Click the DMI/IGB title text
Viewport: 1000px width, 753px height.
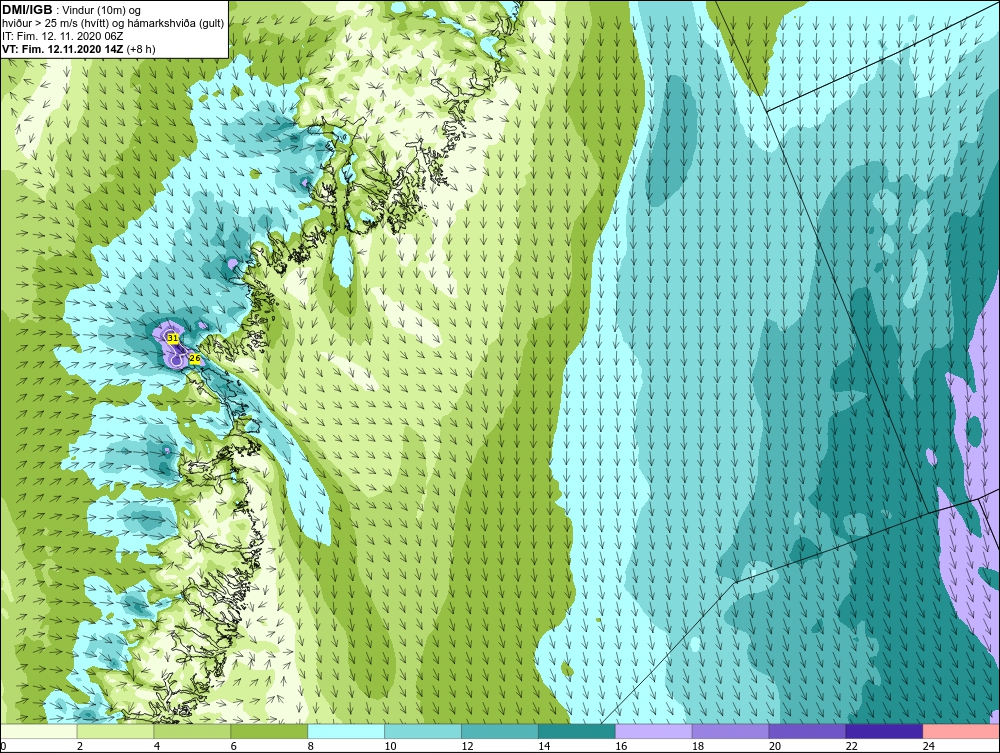27,10
